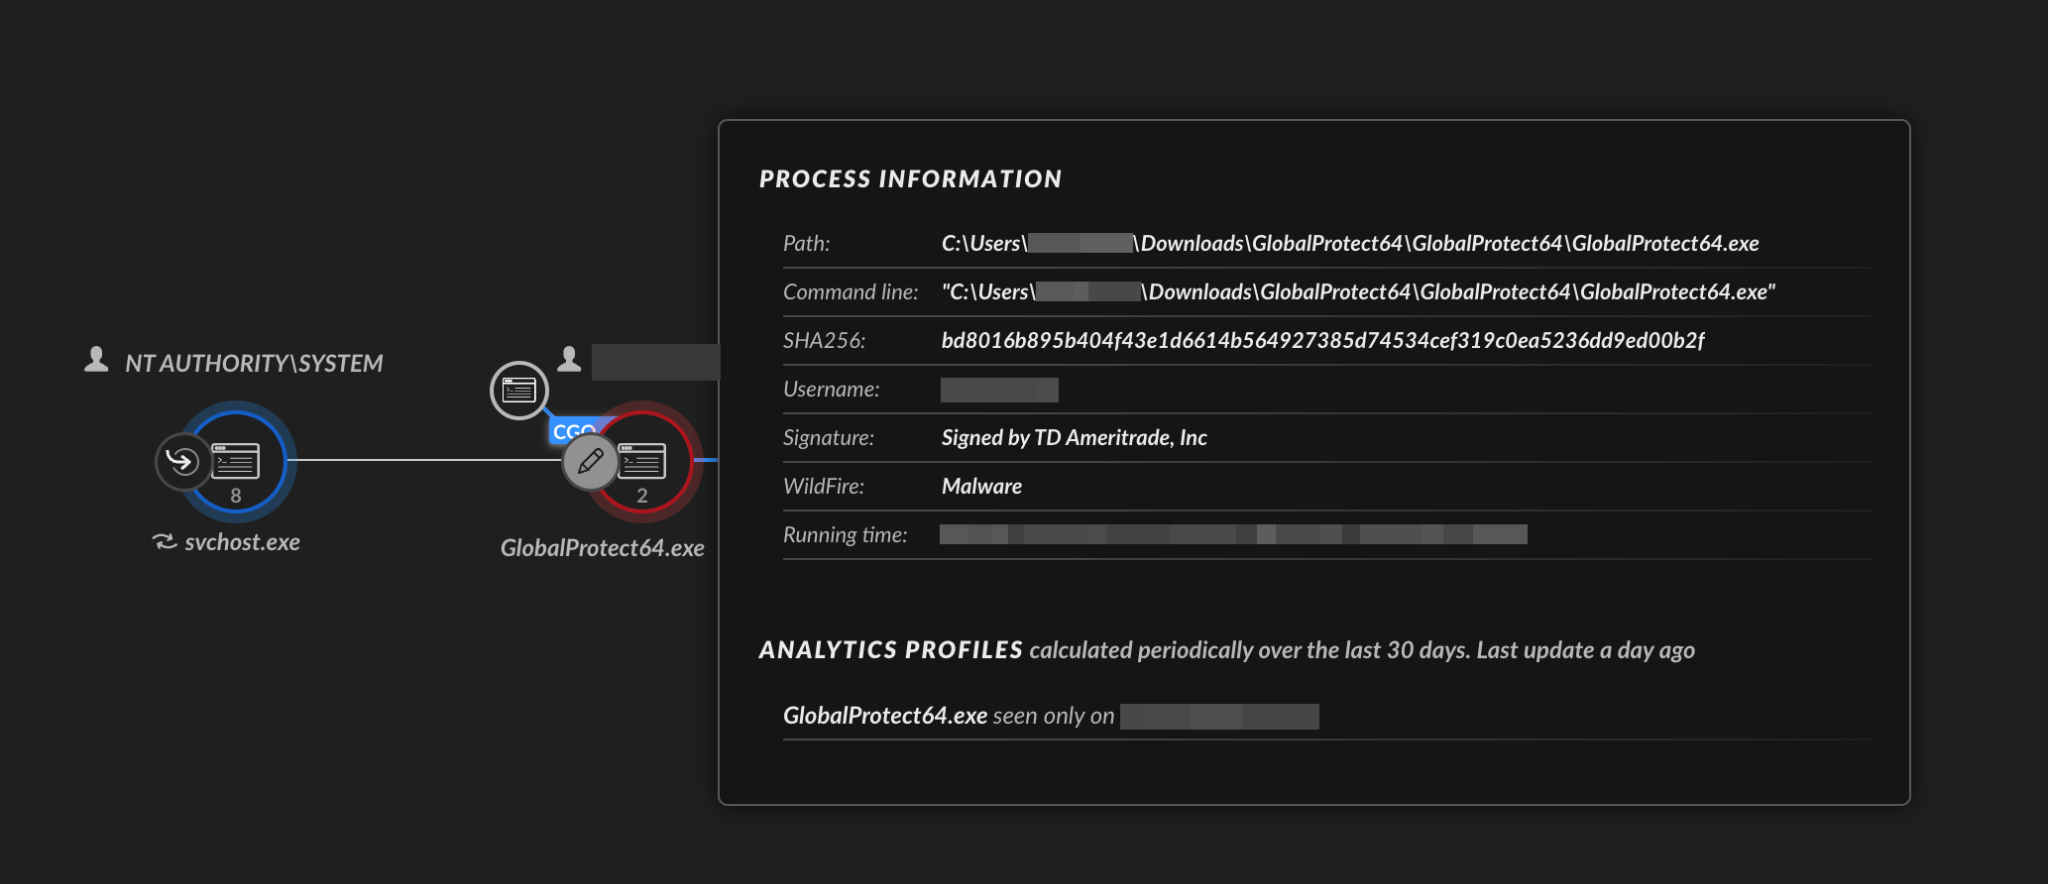Click the pencil injection badge on GlobalProtect64.exe
Screen dimensions: 2048x884
coord(591,463)
